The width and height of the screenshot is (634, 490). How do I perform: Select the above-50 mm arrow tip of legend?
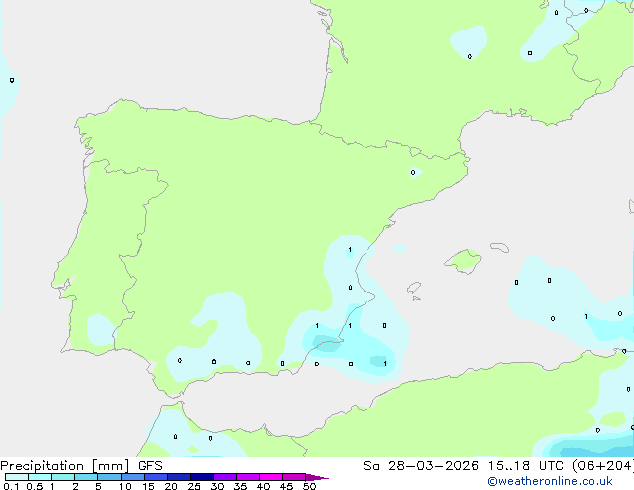(317, 477)
